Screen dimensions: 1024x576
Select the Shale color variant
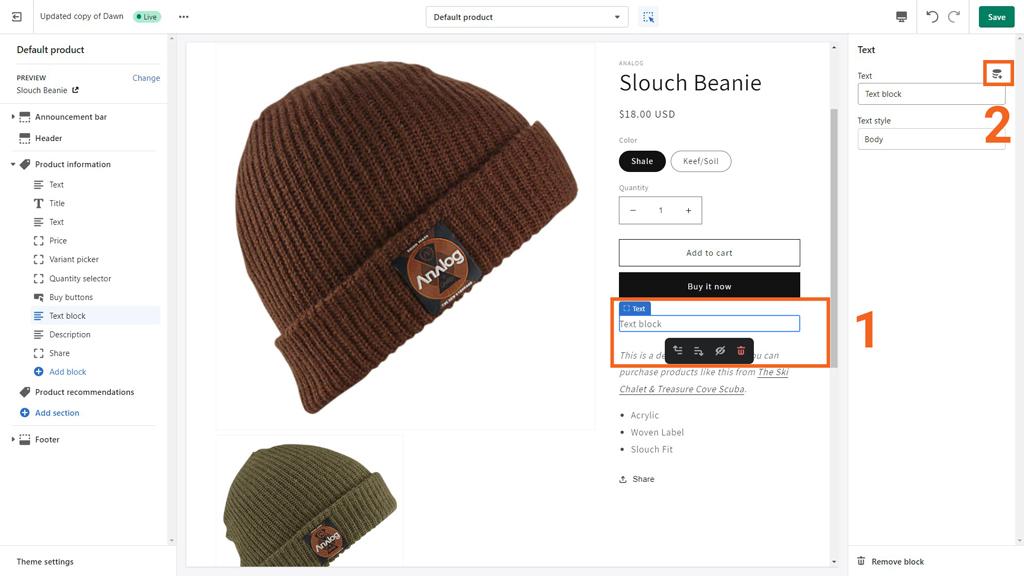pyautogui.click(x=642, y=161)
